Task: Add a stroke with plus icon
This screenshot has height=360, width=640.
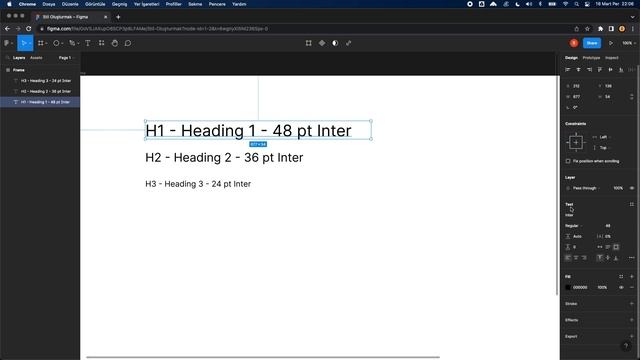Action: [631, 304]
